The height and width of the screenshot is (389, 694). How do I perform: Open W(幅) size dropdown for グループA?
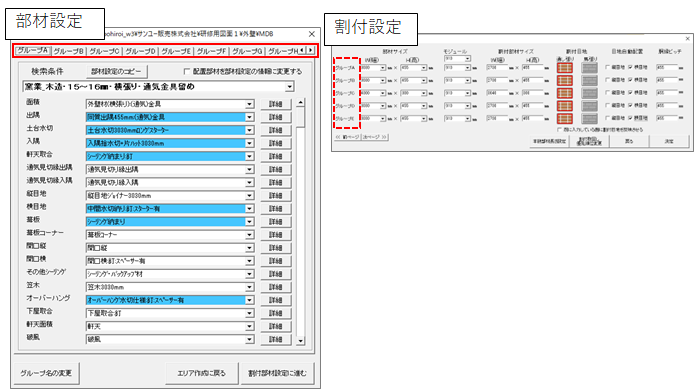pyautogui.click(x=383, y=68)
